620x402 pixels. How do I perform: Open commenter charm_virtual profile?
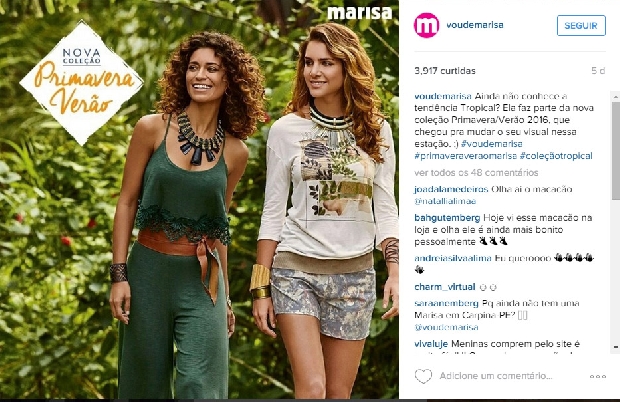[x=444, y=287]
